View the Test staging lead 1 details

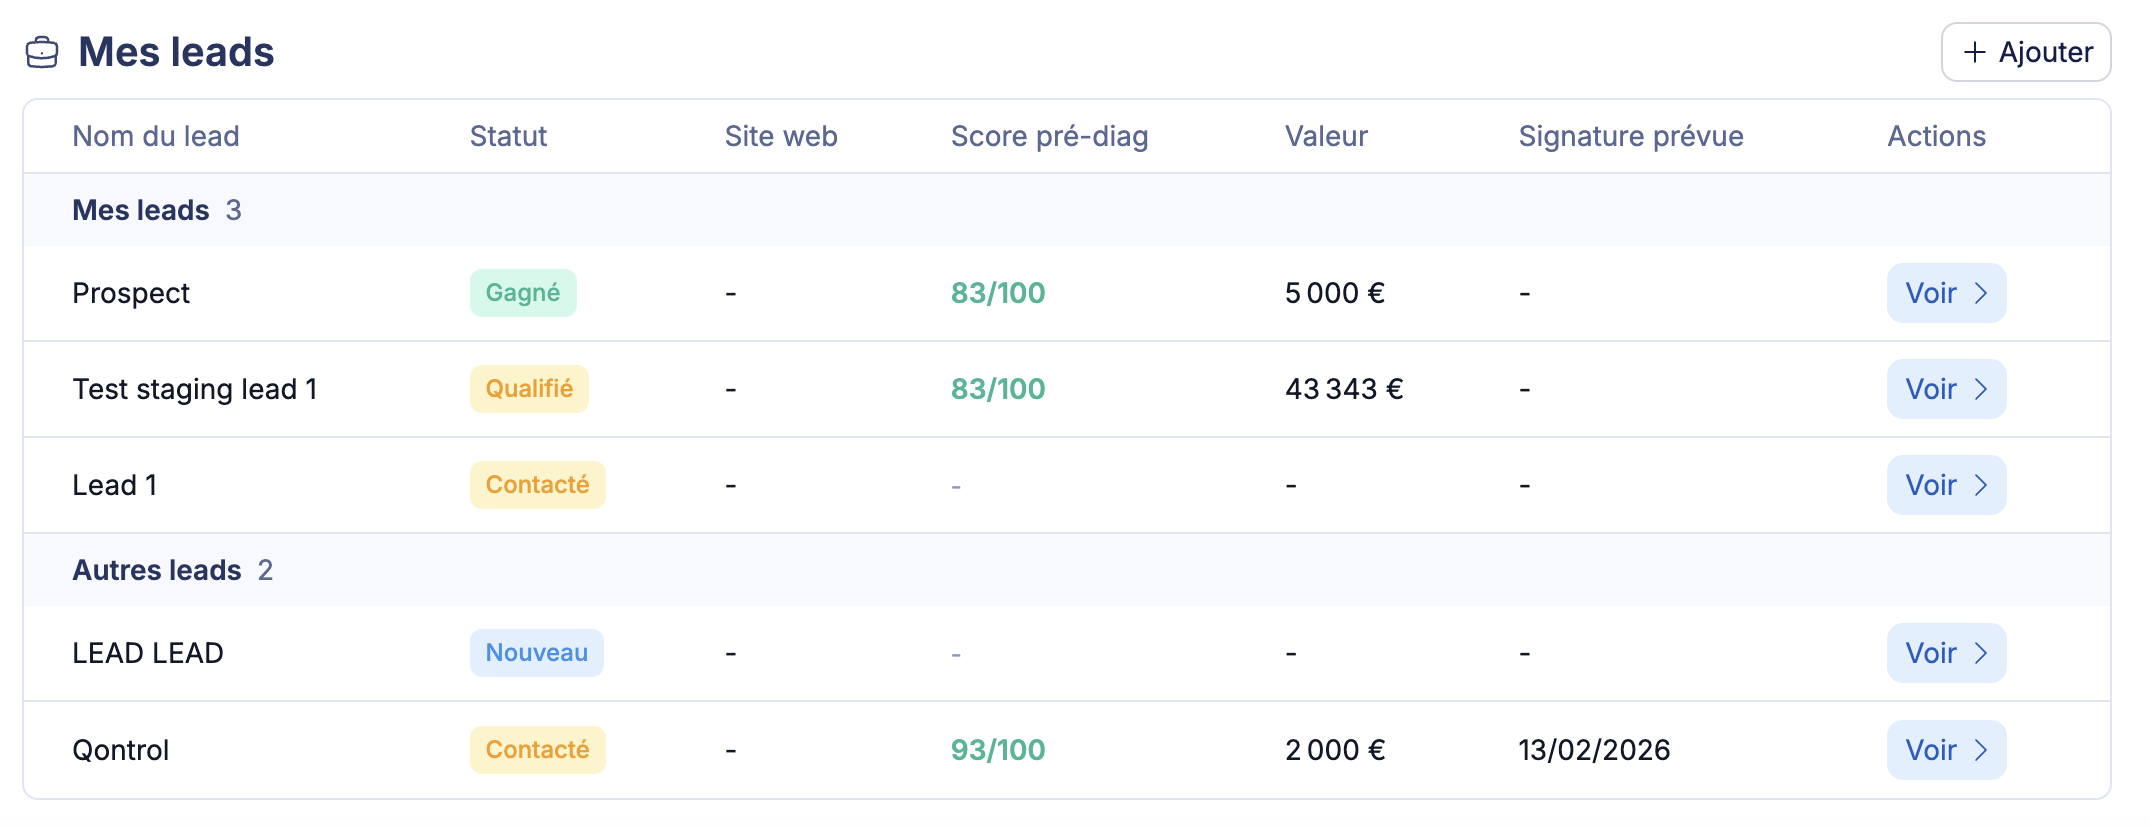click(x=1945, y=389)
